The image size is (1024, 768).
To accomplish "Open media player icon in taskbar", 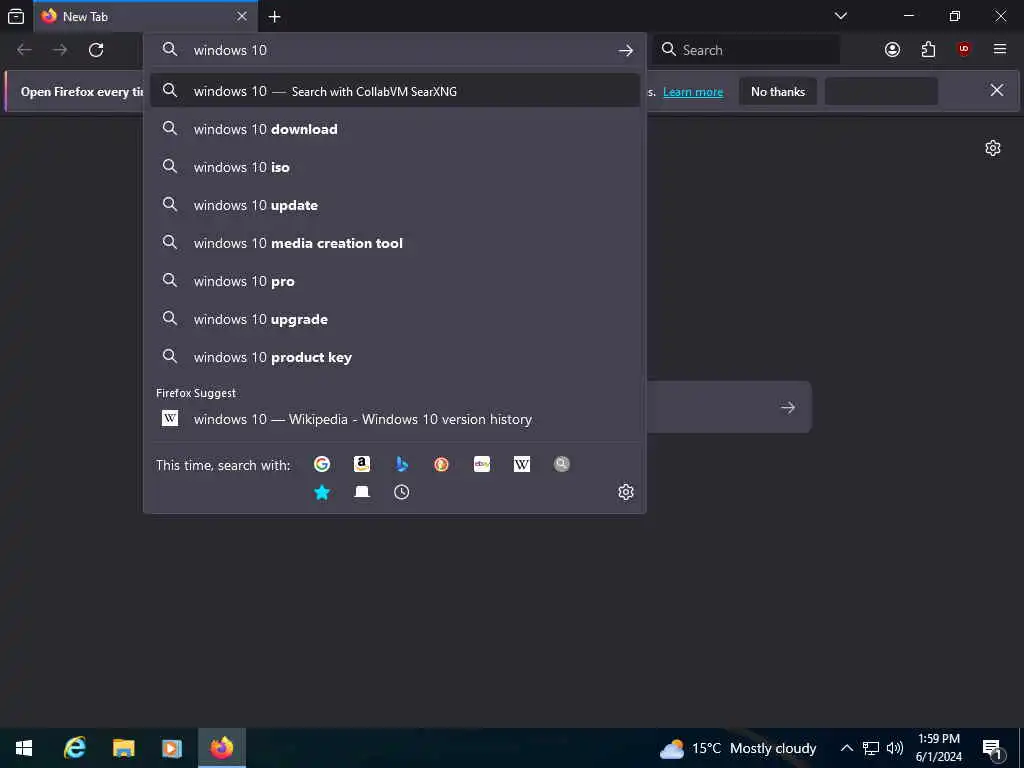I will [x=172, y=748].
